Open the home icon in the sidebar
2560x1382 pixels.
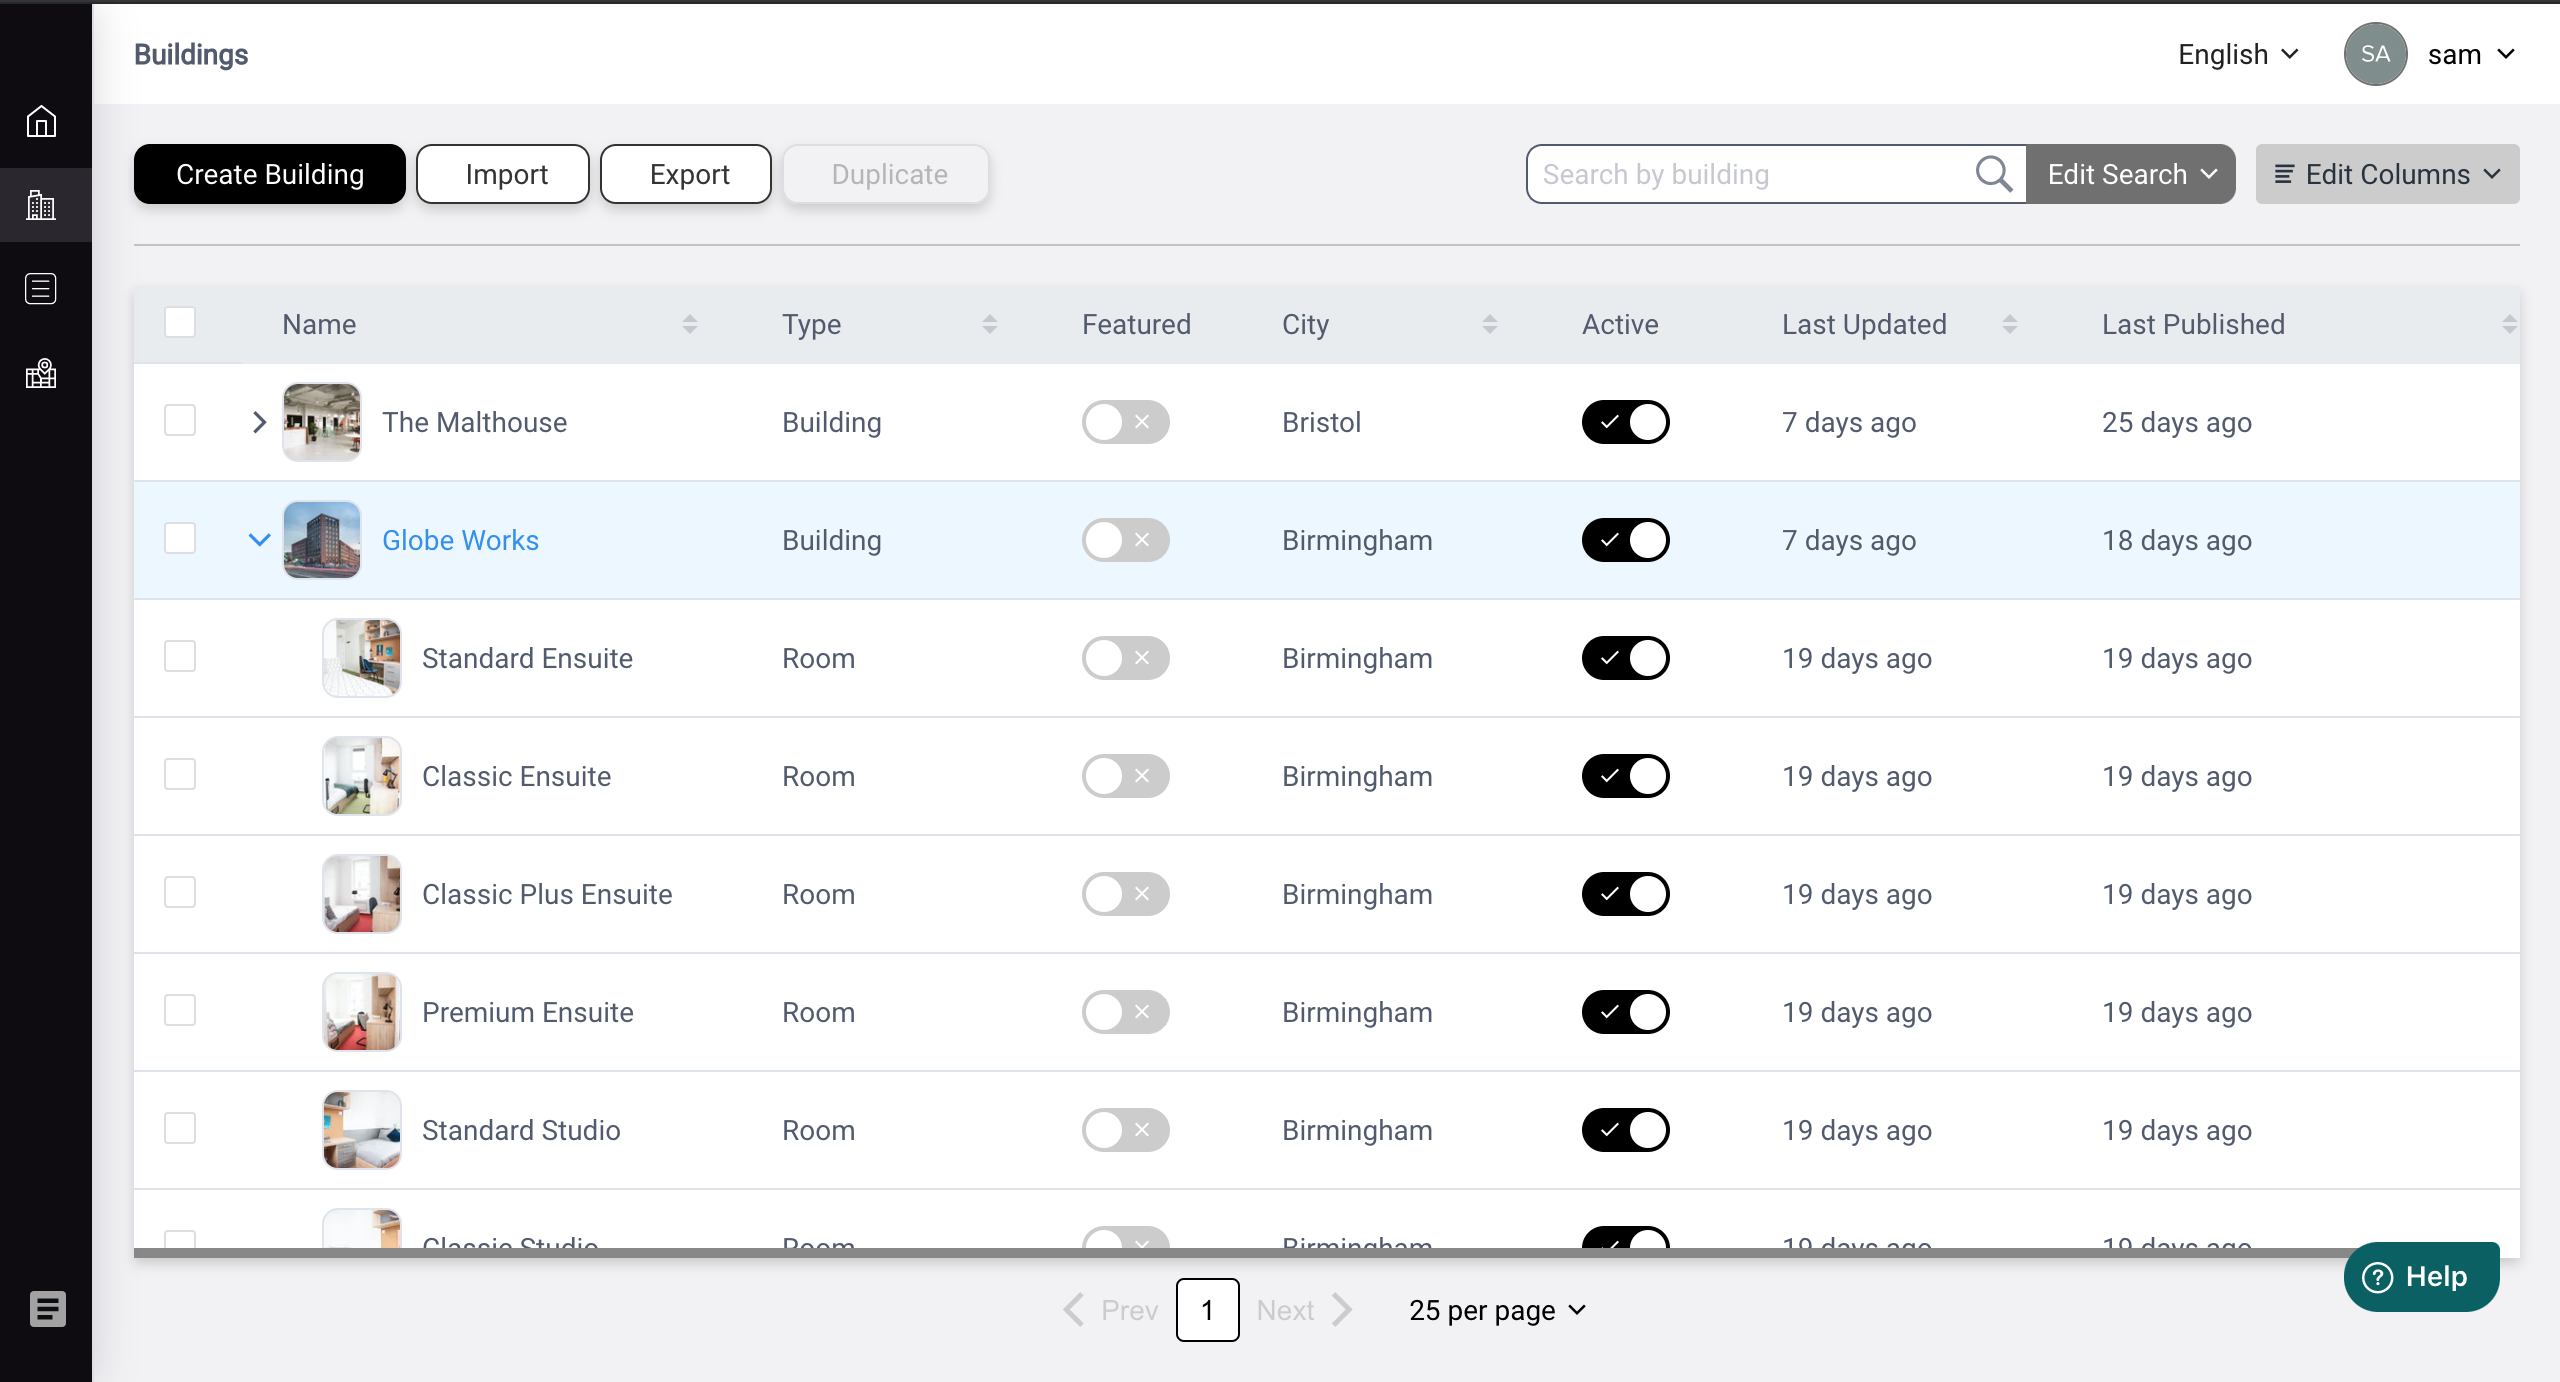pyautogui.click(x=41, y=121)
